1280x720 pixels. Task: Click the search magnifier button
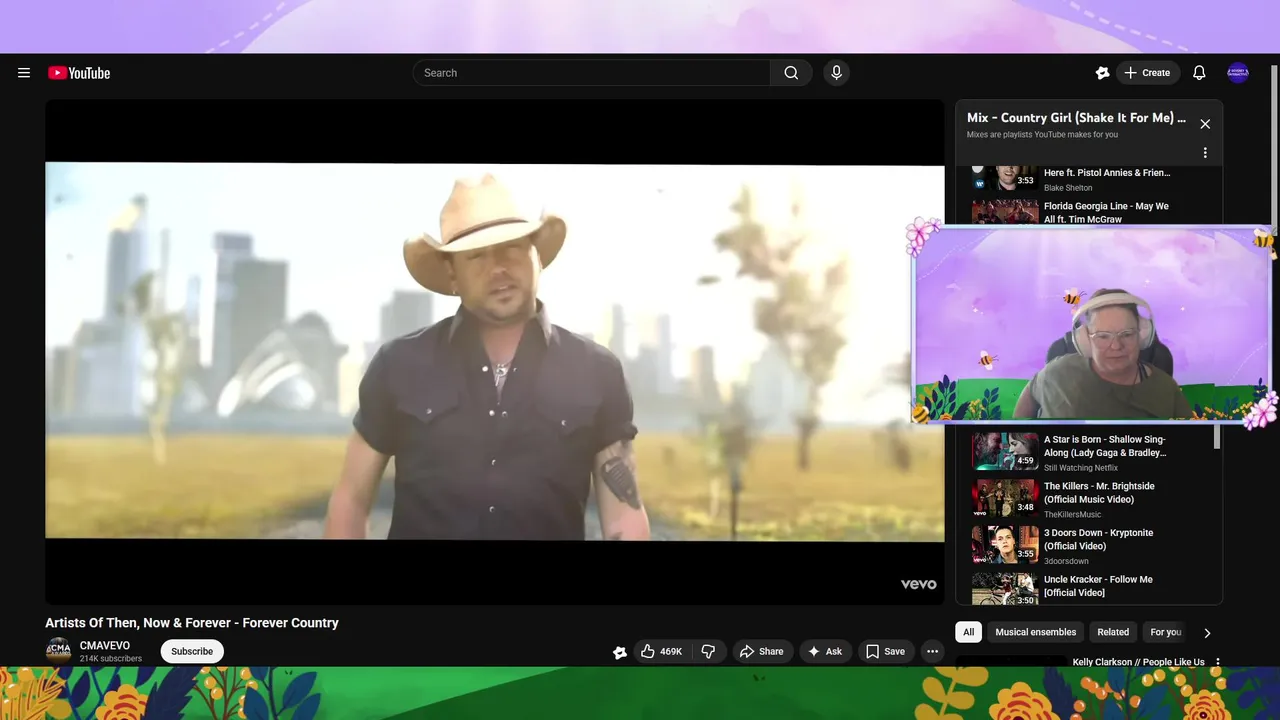tap(791, 73)
